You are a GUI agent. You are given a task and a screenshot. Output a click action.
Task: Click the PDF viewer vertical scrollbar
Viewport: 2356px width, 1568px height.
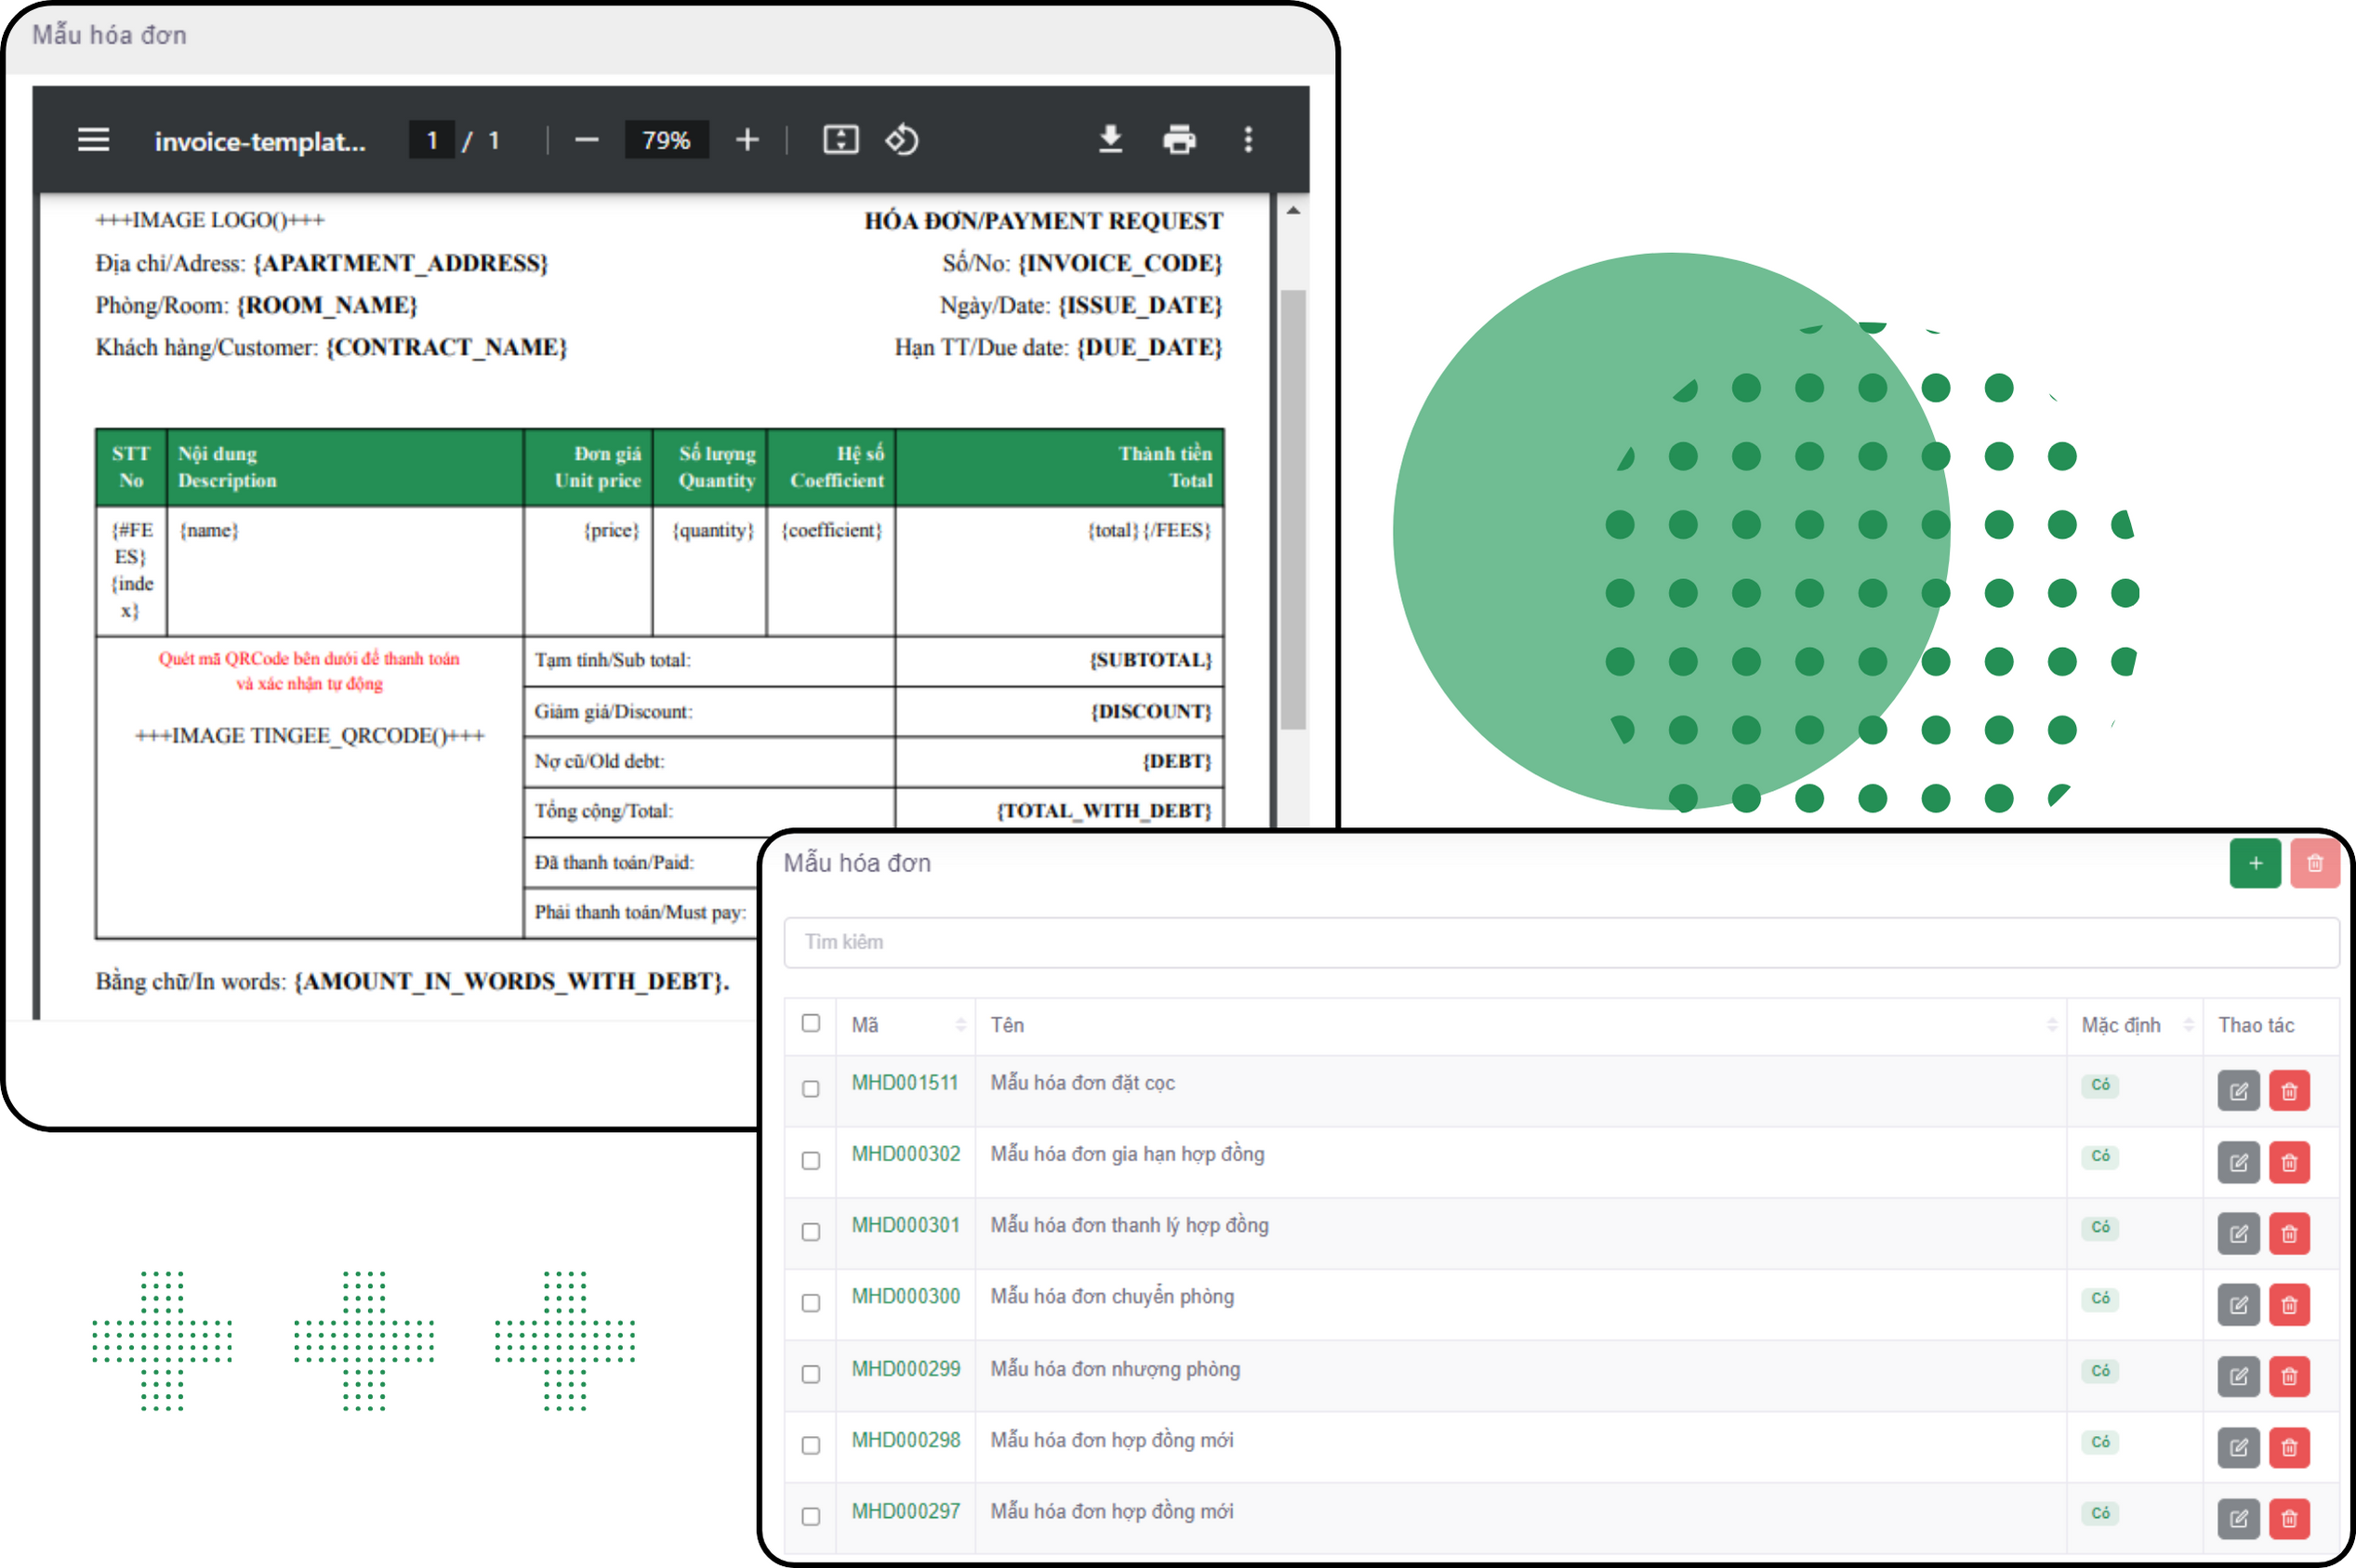pyautogui.click(x=1293, y=510)
